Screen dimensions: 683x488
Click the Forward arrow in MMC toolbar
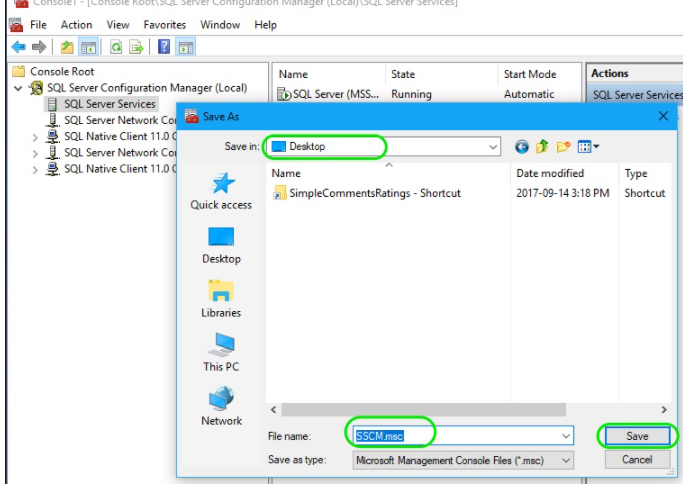(x=39, y=47)
